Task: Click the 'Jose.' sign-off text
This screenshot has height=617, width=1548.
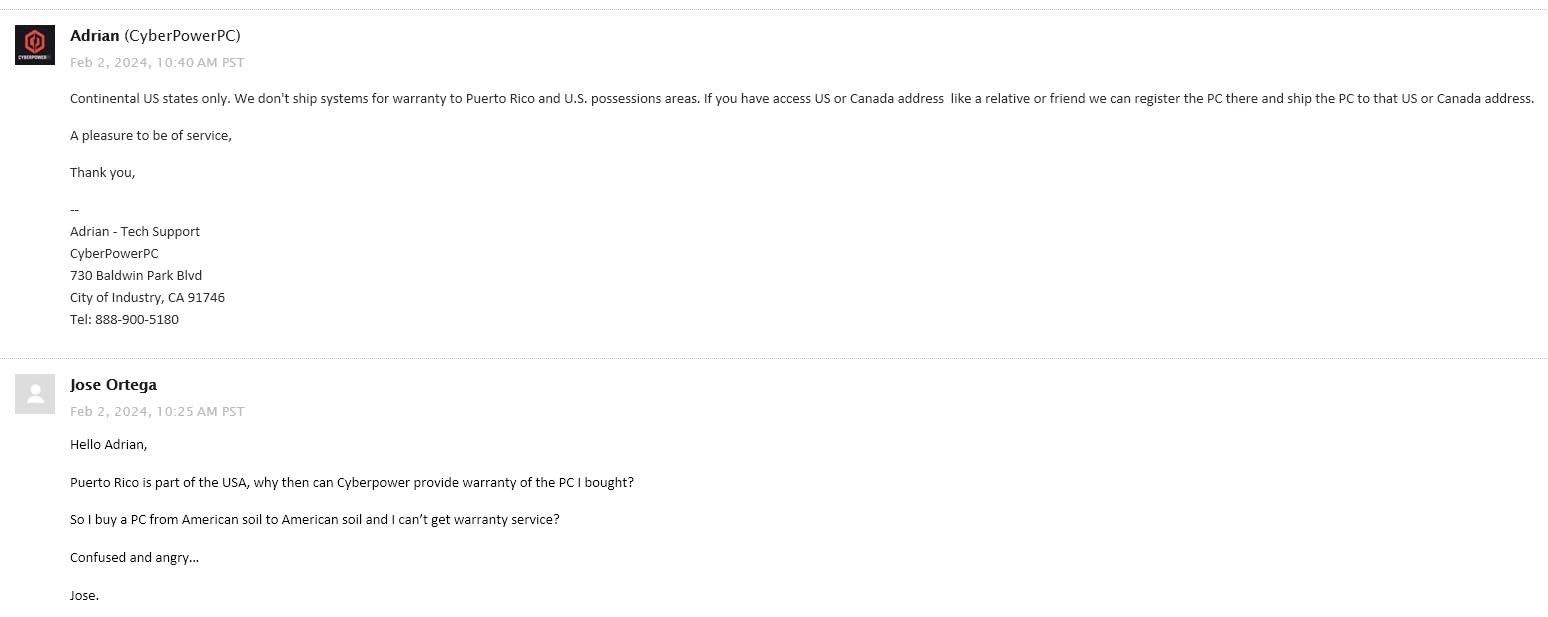Action: [x=84, y=595]
